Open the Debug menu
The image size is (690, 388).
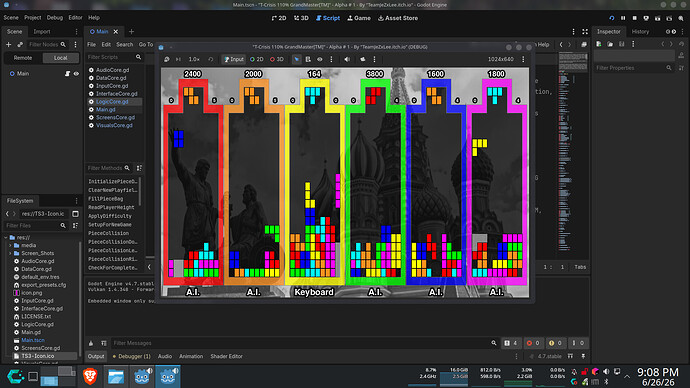tap(55, 18)
